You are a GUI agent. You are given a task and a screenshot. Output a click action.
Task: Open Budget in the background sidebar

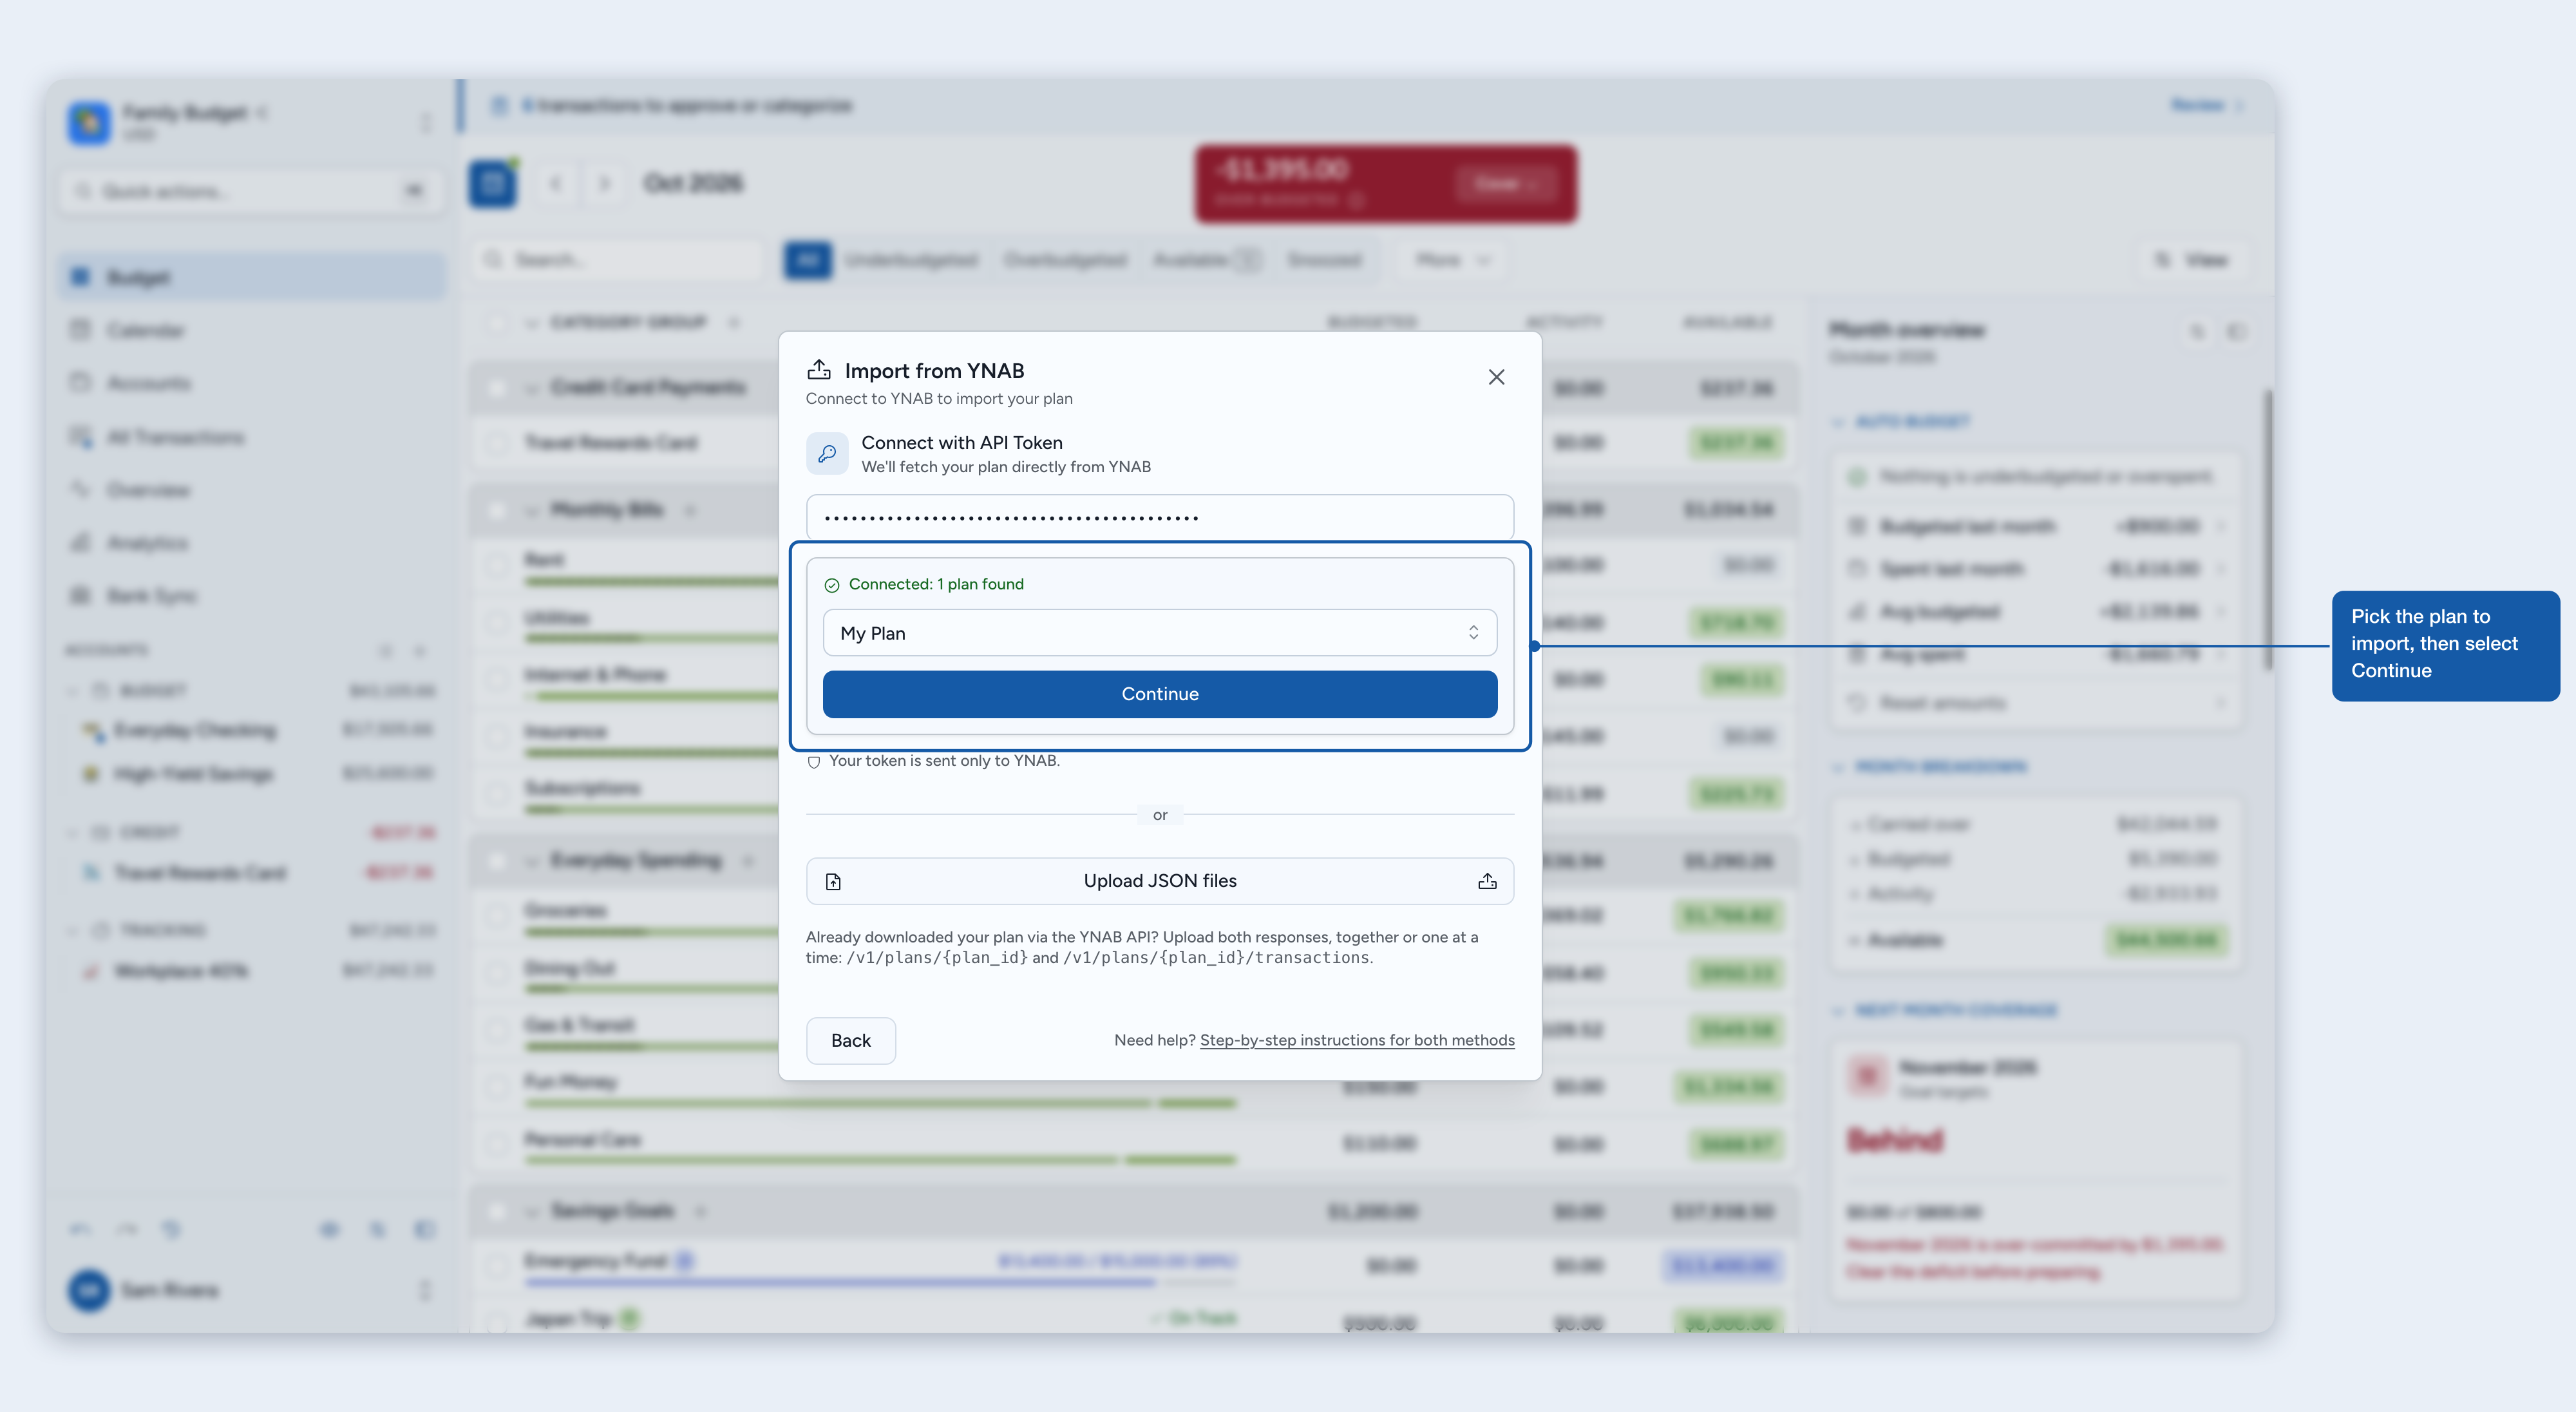(x=252, y=277)
